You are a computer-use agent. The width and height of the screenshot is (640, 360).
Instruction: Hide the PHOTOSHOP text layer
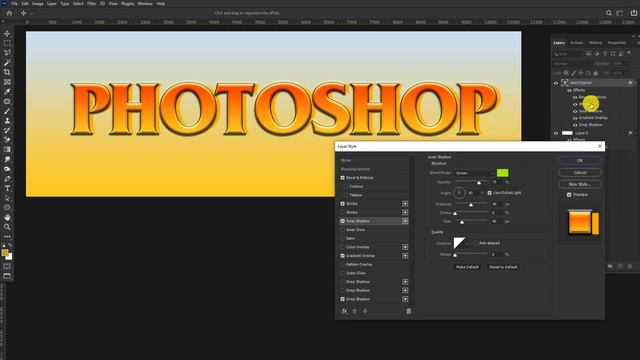pos(556,83)
